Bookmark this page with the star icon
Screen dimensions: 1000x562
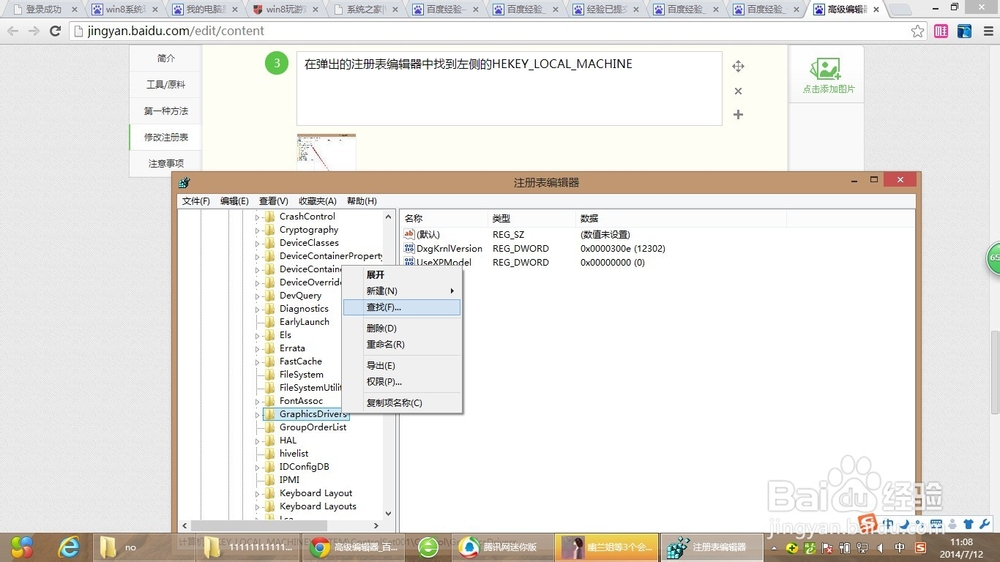pos(917,31)
